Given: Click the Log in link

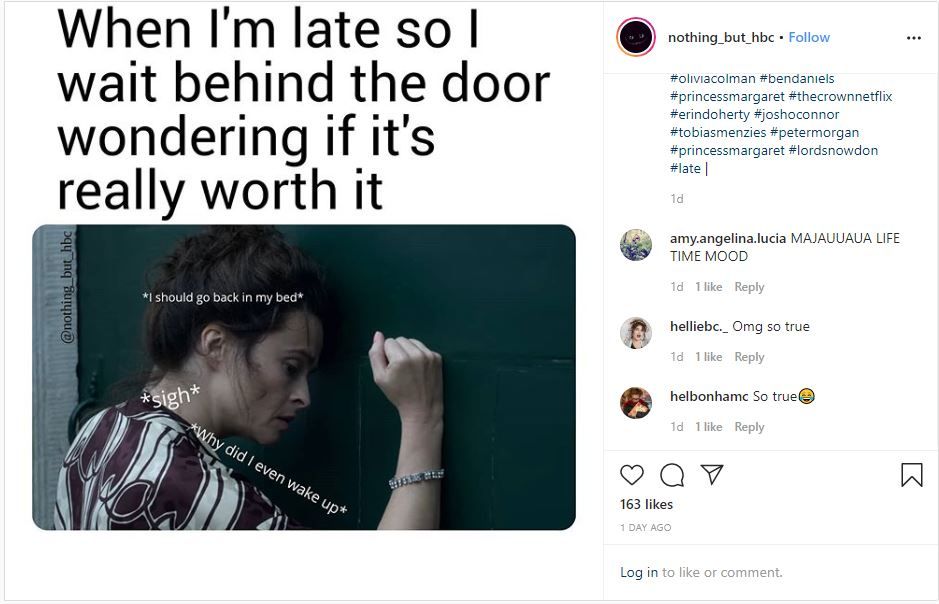Looking at the screenshot, I should pyautogui.click(x=638, y=572).
